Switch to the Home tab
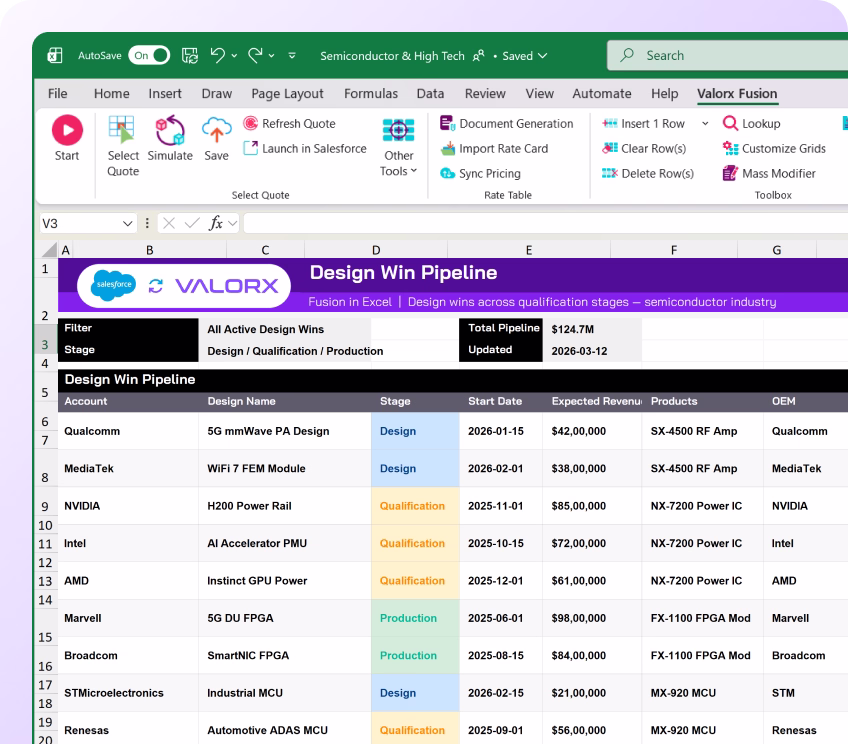This screenshot has width=848, height=744. click(x=111, y=94)
